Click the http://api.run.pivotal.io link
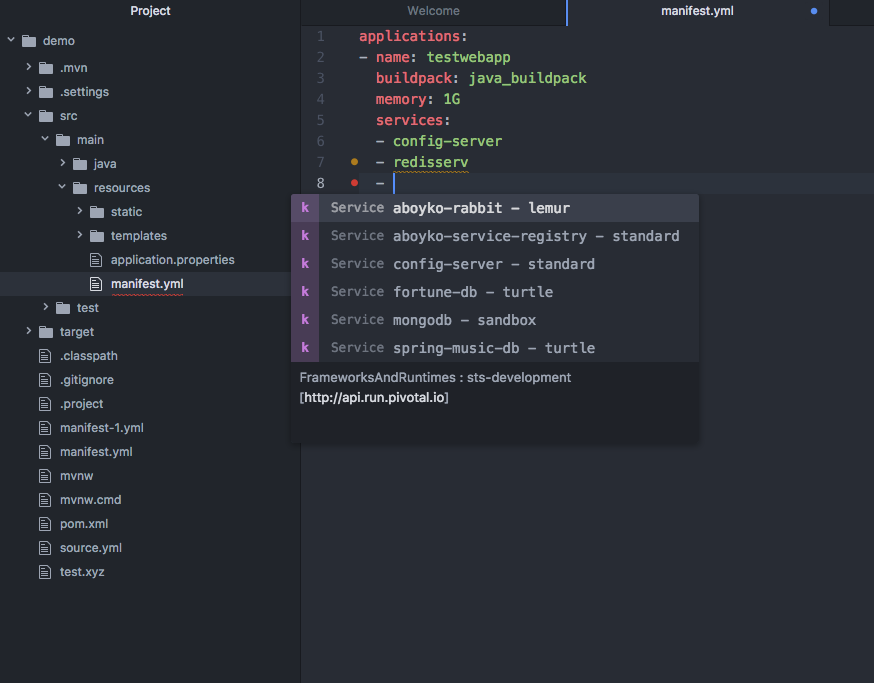874x683 pixels. pos(374,398)
